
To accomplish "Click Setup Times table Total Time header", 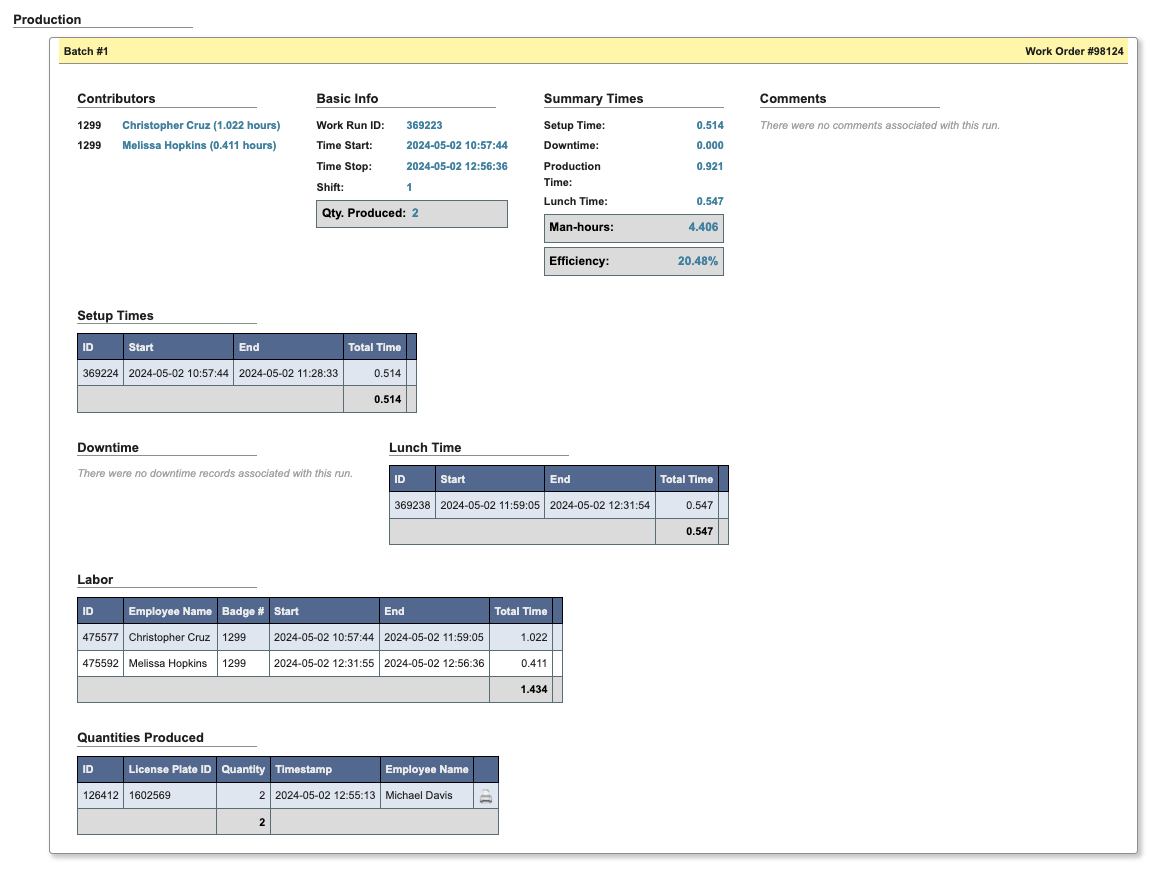I will tap(375, 347).
